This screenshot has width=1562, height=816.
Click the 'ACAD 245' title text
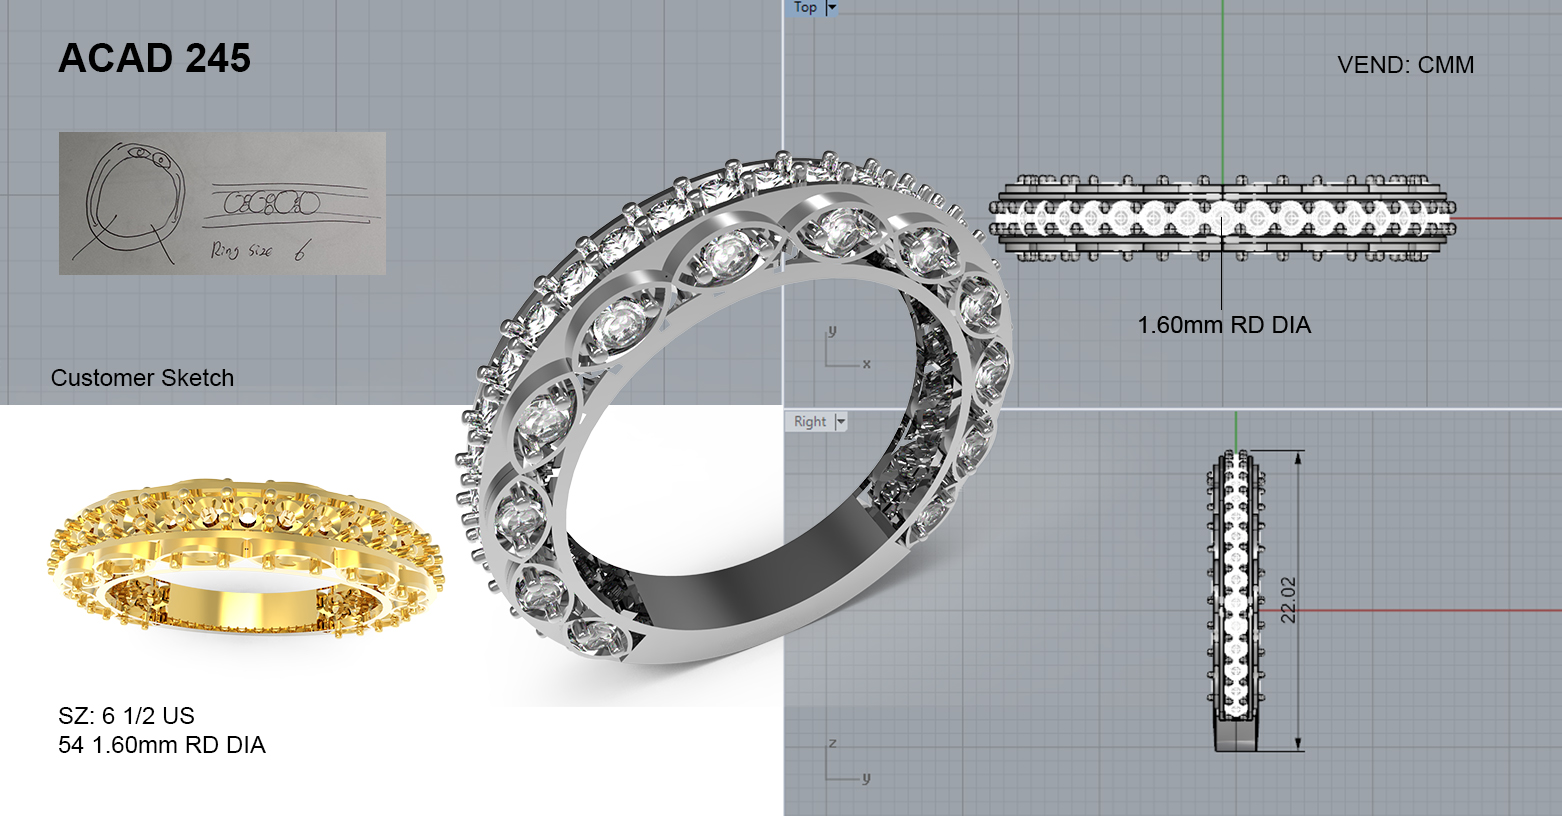(x=155, y=58)
